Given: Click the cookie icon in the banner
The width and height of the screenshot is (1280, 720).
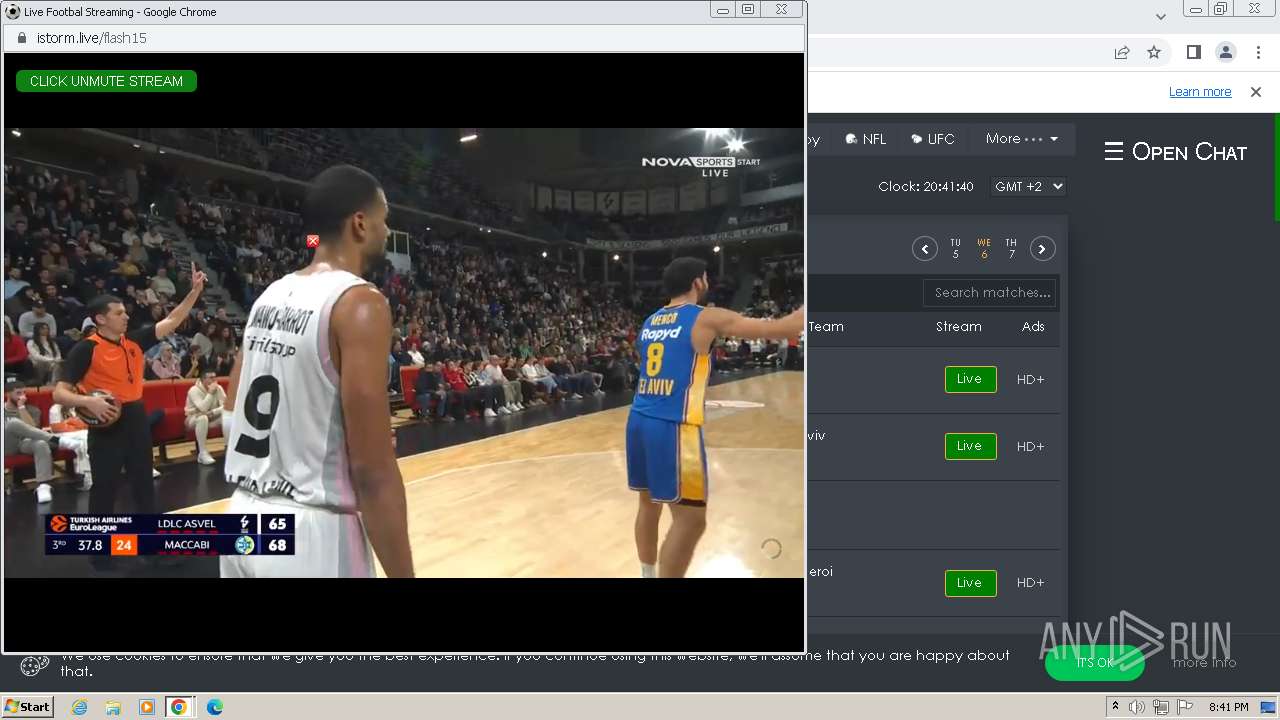Looking at the screenshot, I should point(35,665).
